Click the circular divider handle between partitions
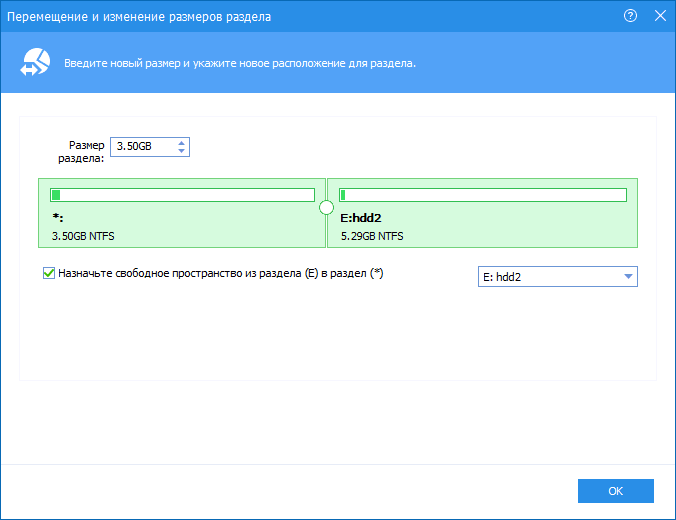Image resolution: width=676 pixels, height=520 pixels. coord(326,207)
